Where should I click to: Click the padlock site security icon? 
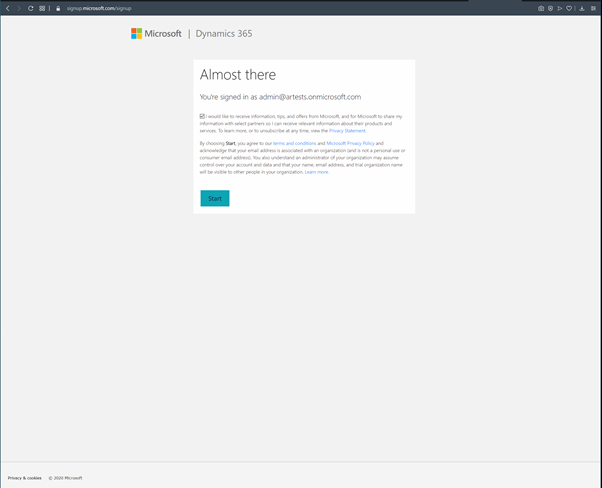(x=58, y=8)
